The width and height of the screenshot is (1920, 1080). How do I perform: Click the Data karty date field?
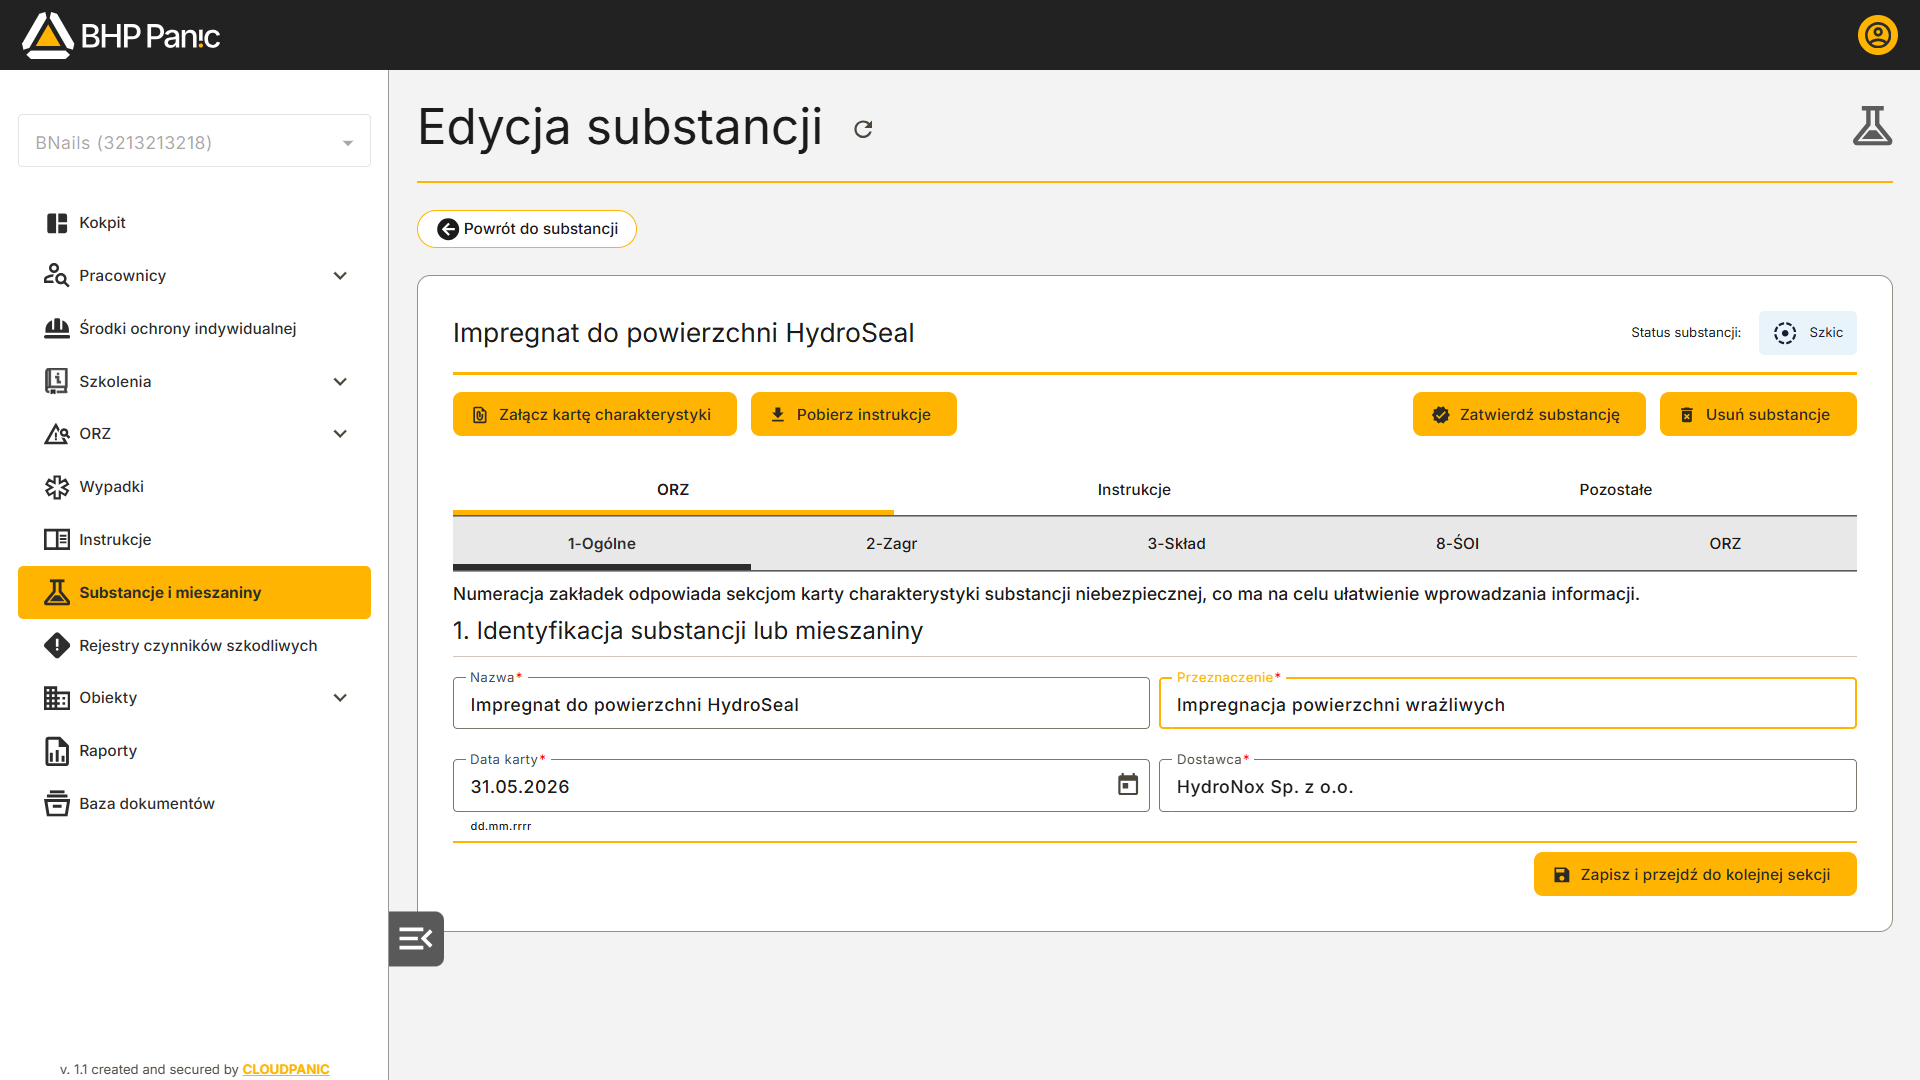coord(801,786)
